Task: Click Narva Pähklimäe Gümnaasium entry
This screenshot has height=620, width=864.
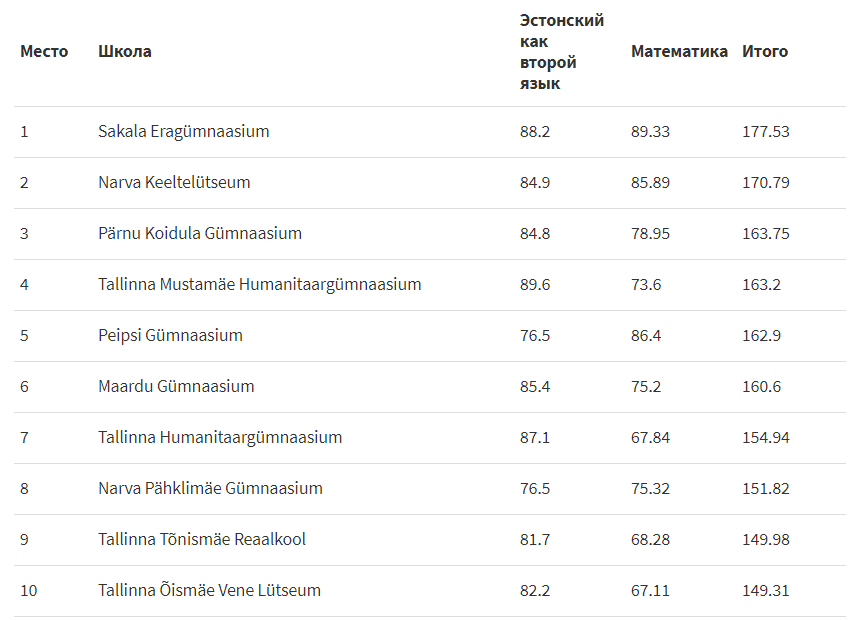Action: coord(210,488)
